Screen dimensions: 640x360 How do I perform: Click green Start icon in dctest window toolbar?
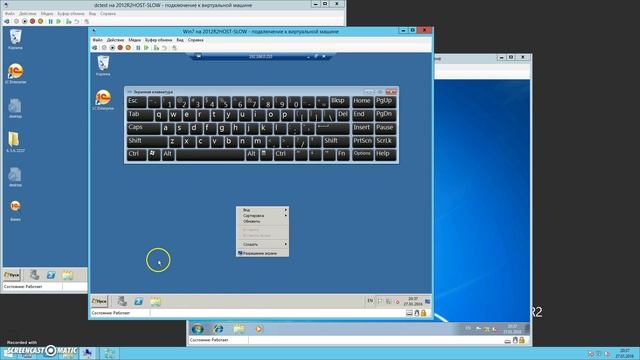point(59,21)
